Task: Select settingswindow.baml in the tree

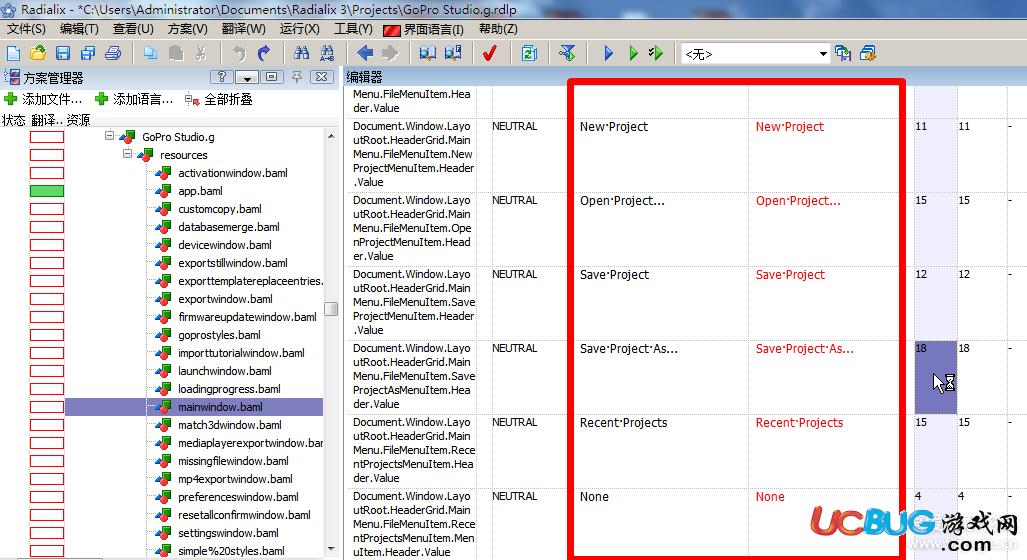Action: 228,533
